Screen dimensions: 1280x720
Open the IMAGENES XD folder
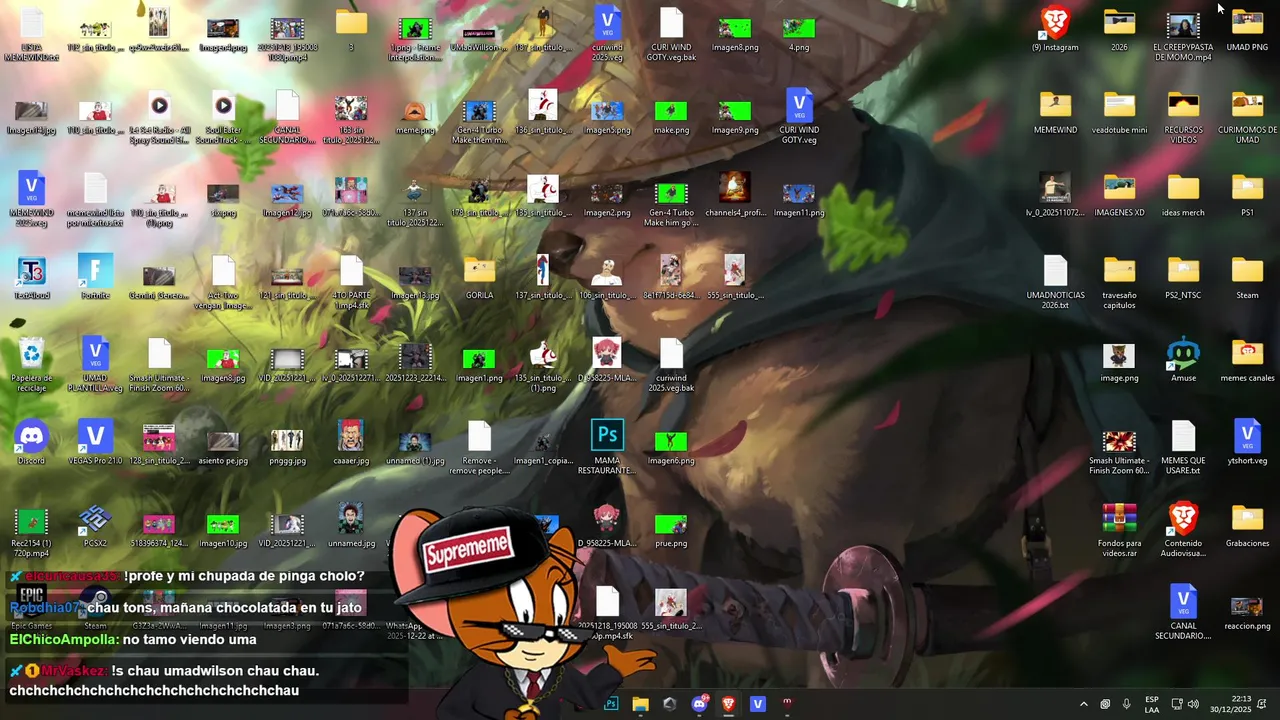pyautogui.click(x=1119, y=195)
